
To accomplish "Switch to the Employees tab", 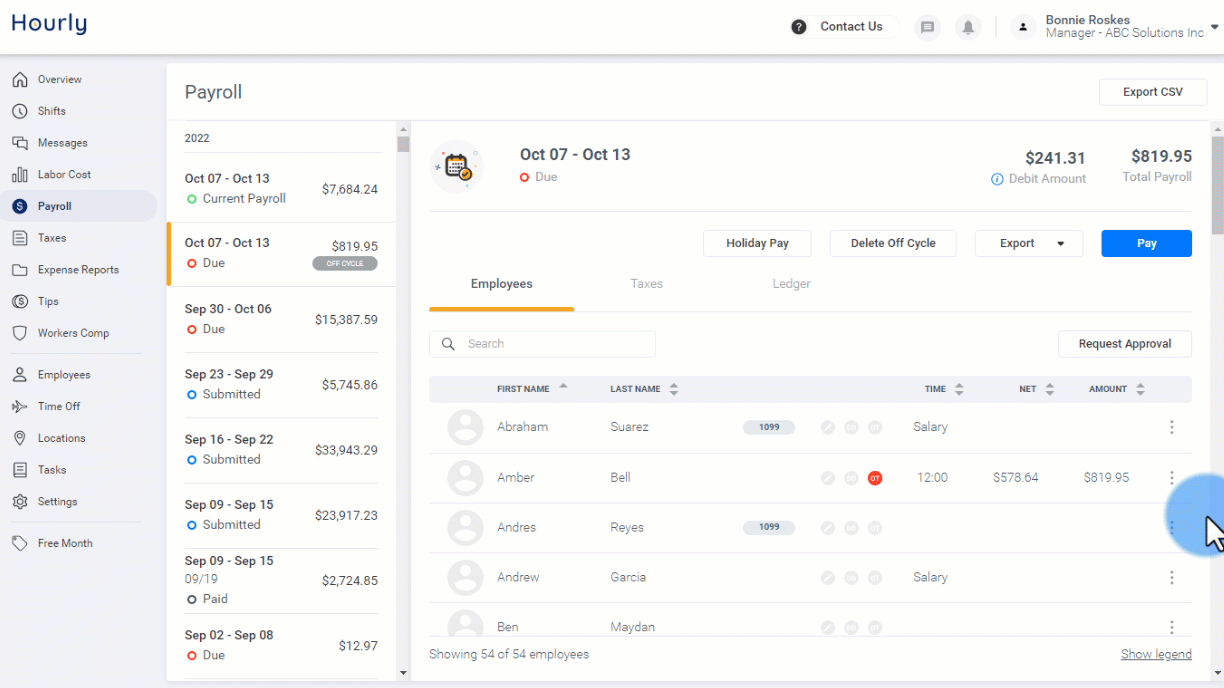I will click(x=502, y=284).
